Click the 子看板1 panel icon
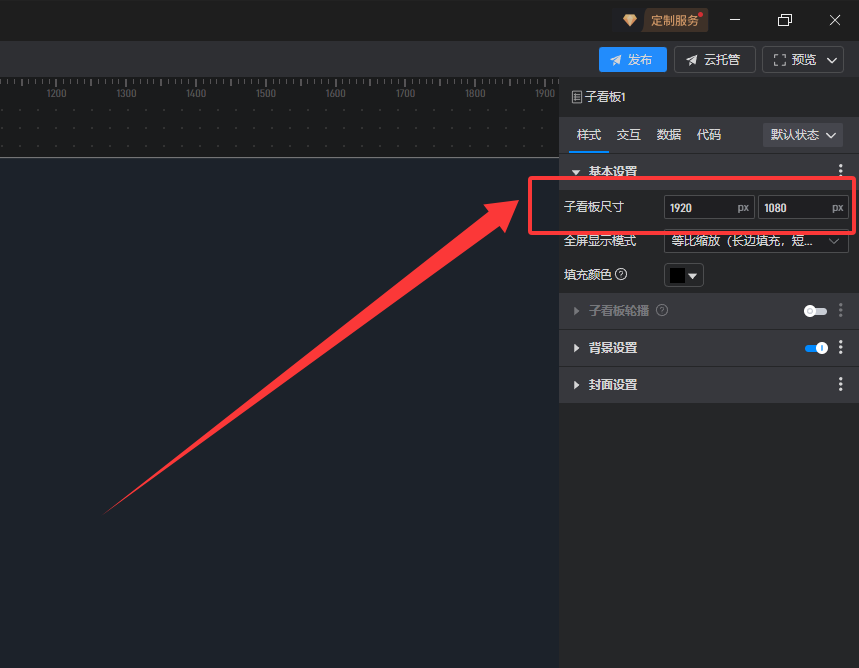This screenshot has width=859, height=668. 576,98
